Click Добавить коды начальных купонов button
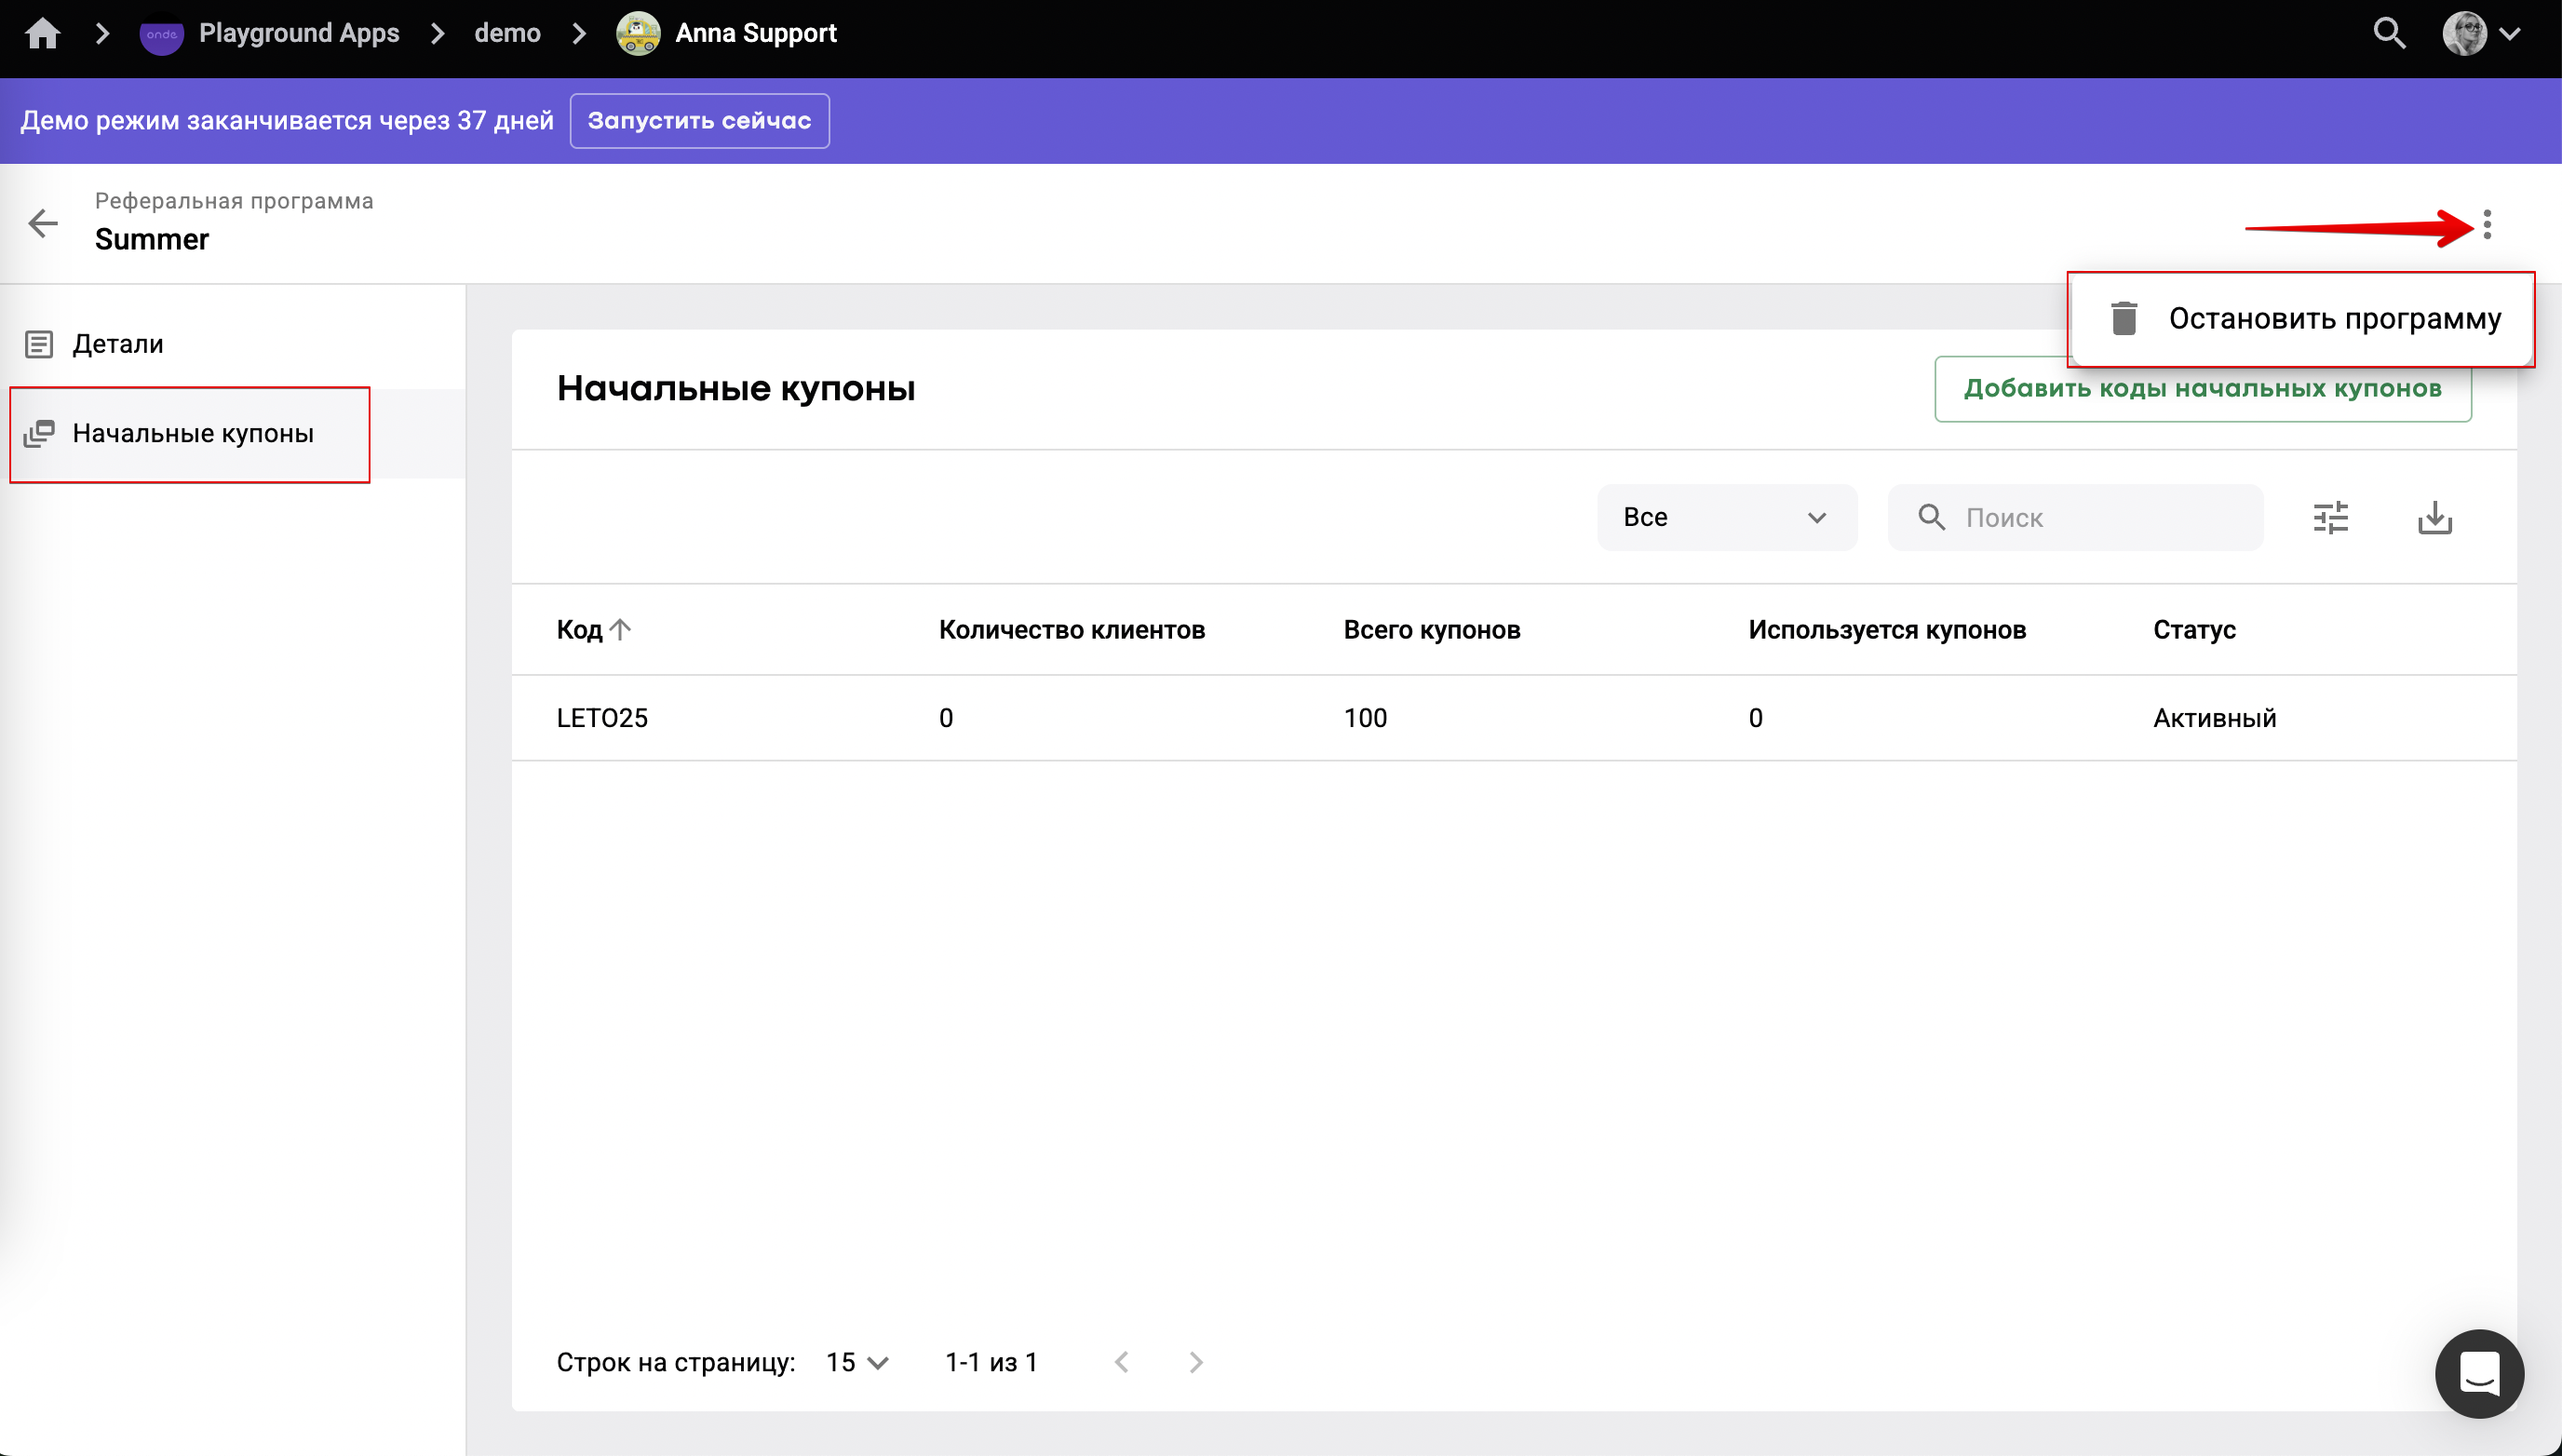The width and height of the screenshot is (2562, 1456). pyautogui.click(x=2202, y=389)
